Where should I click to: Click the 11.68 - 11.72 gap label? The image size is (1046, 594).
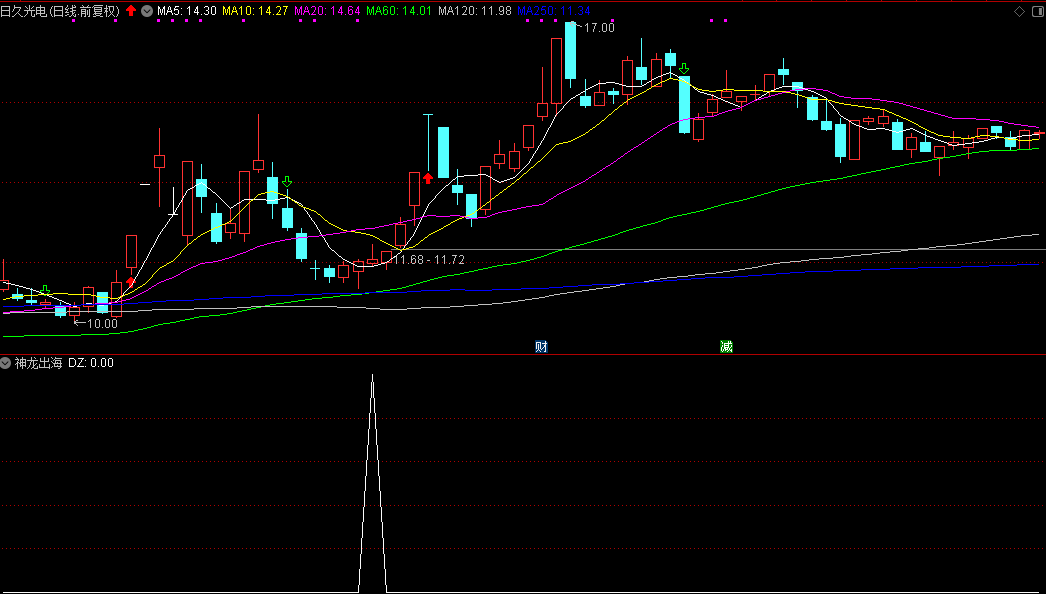pyautogui.click(x=429, y=259)
